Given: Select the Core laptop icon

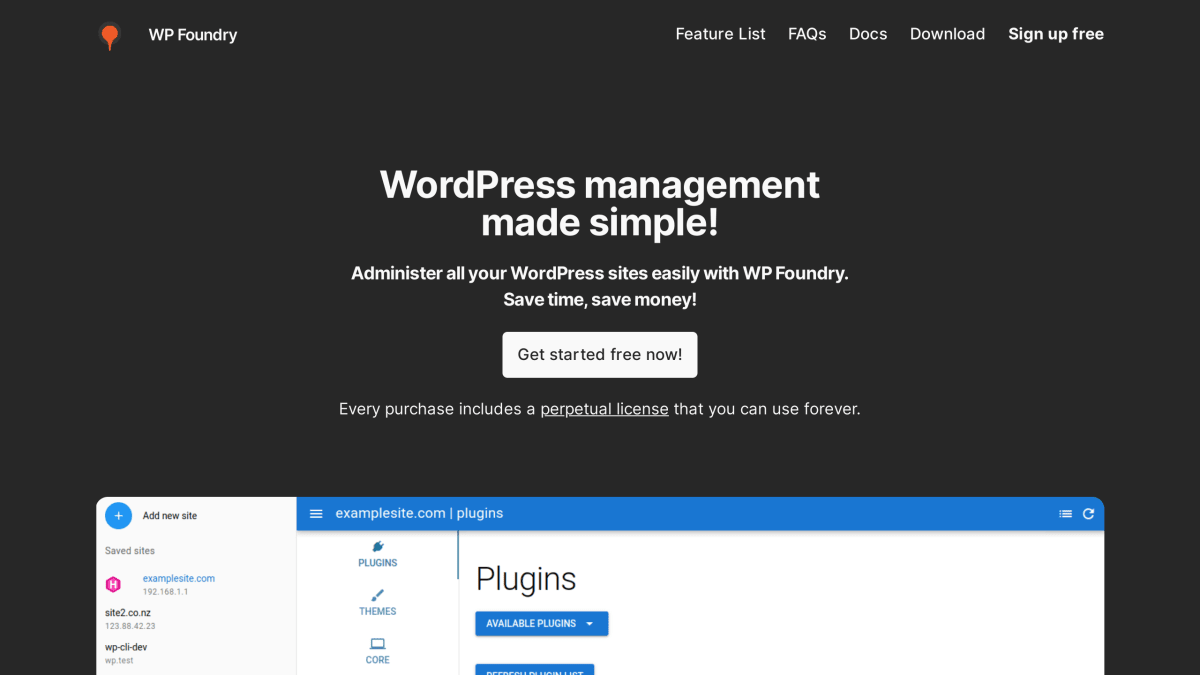Looking at the screenshot, I should click(x=378, y=644).
